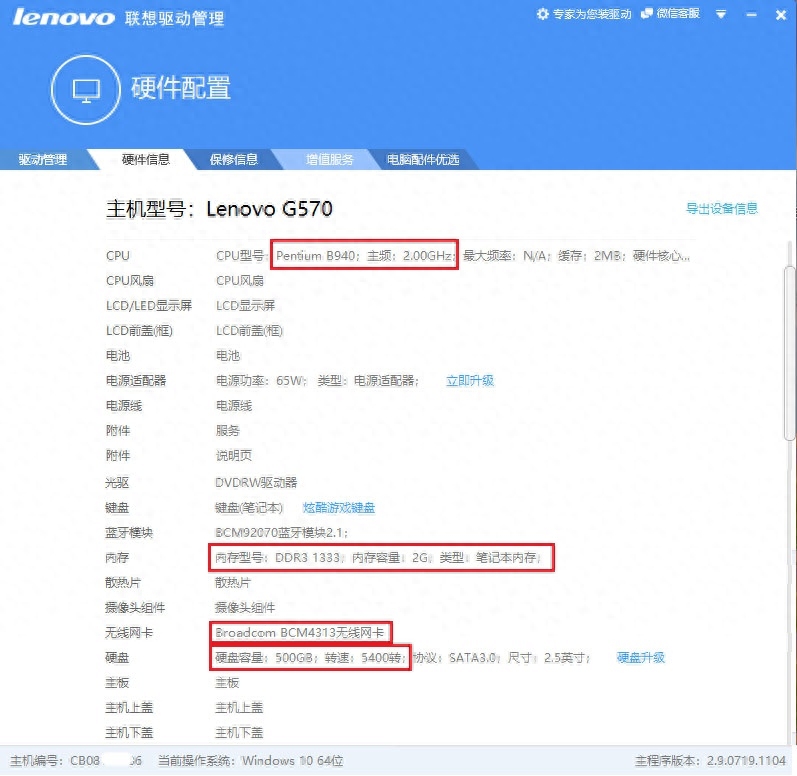Click the 无线网卡 row label
The image size is (797, 776).
pyautogui.click(x=129, y=633)
